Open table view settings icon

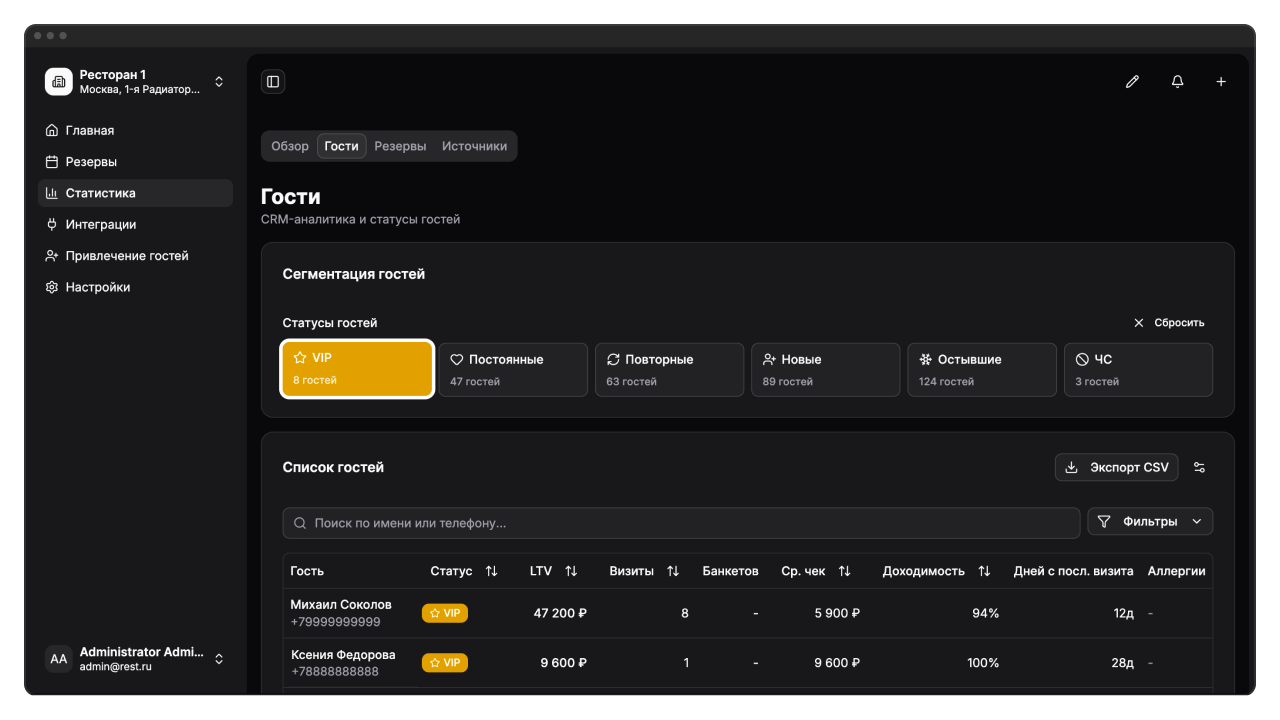coord(1200,468)
